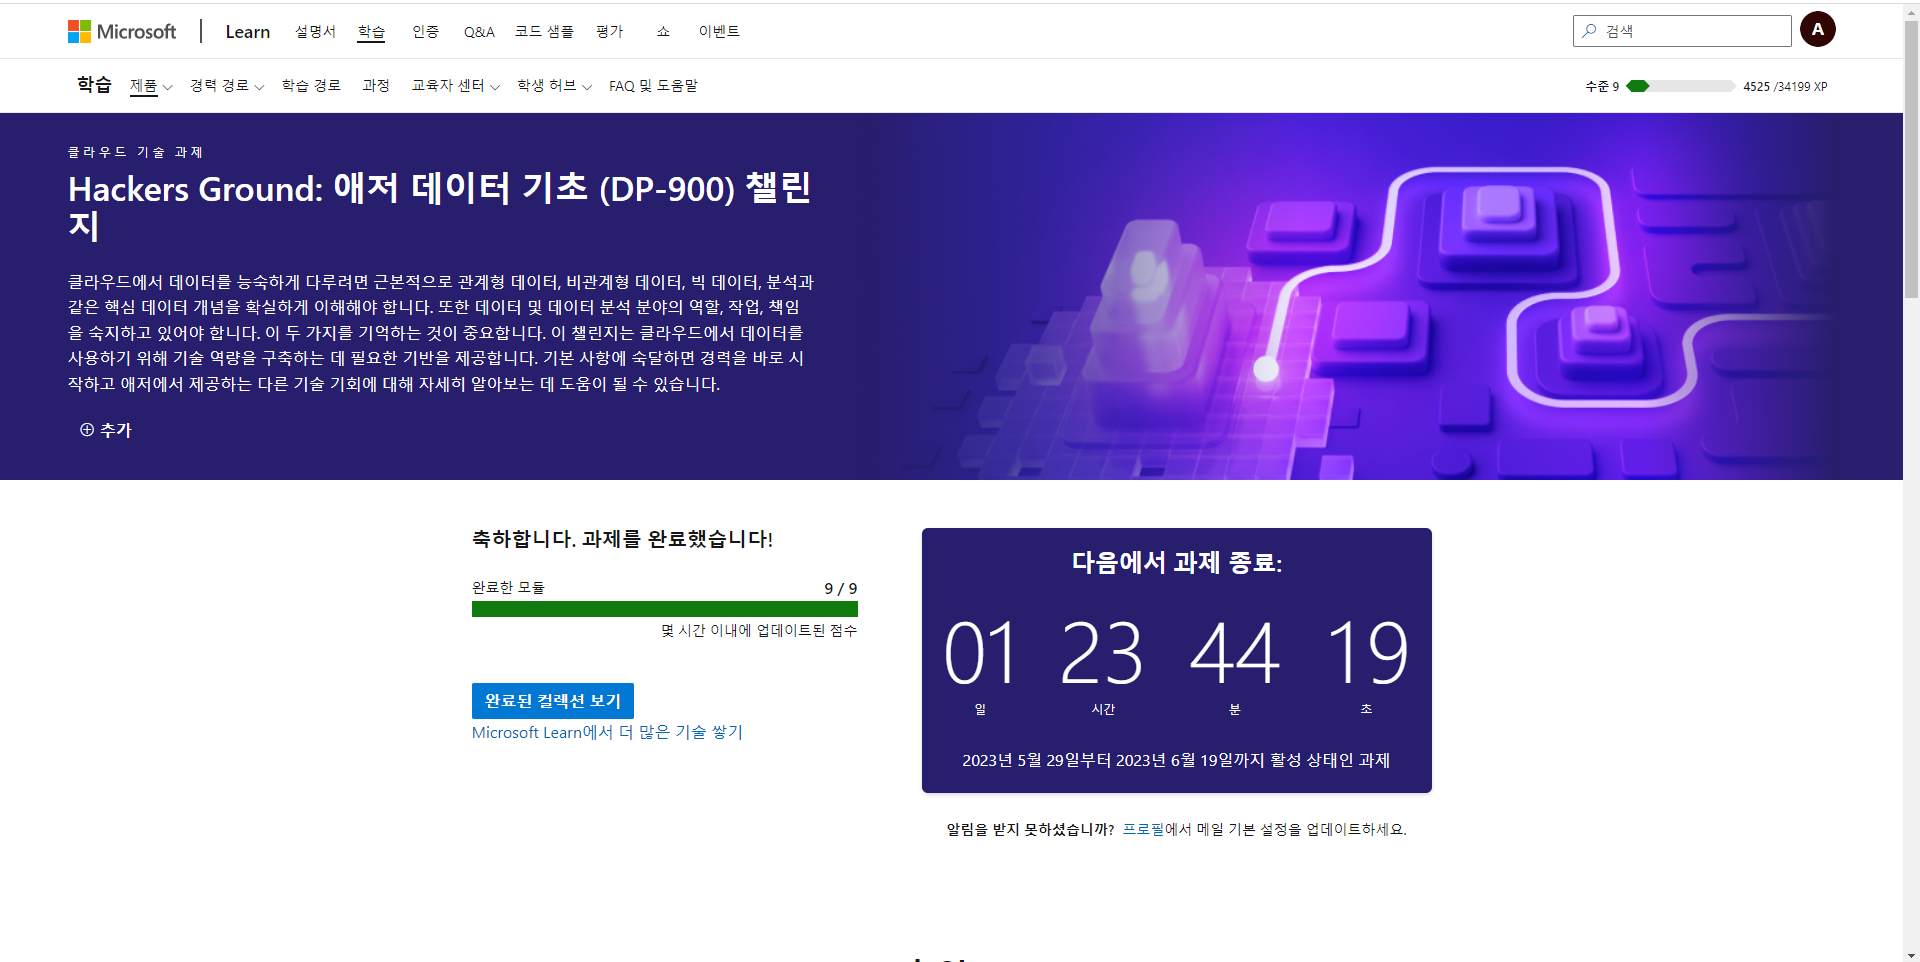
Task: Select 과정 in the navigation
Action: (x=375, y=86)
